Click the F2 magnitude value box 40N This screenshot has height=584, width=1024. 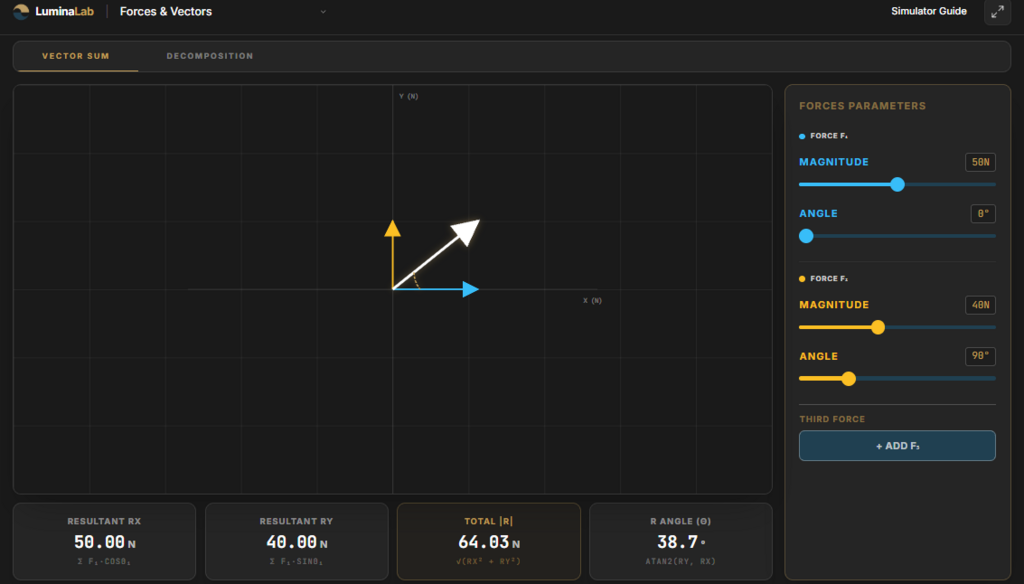point(980,305)
